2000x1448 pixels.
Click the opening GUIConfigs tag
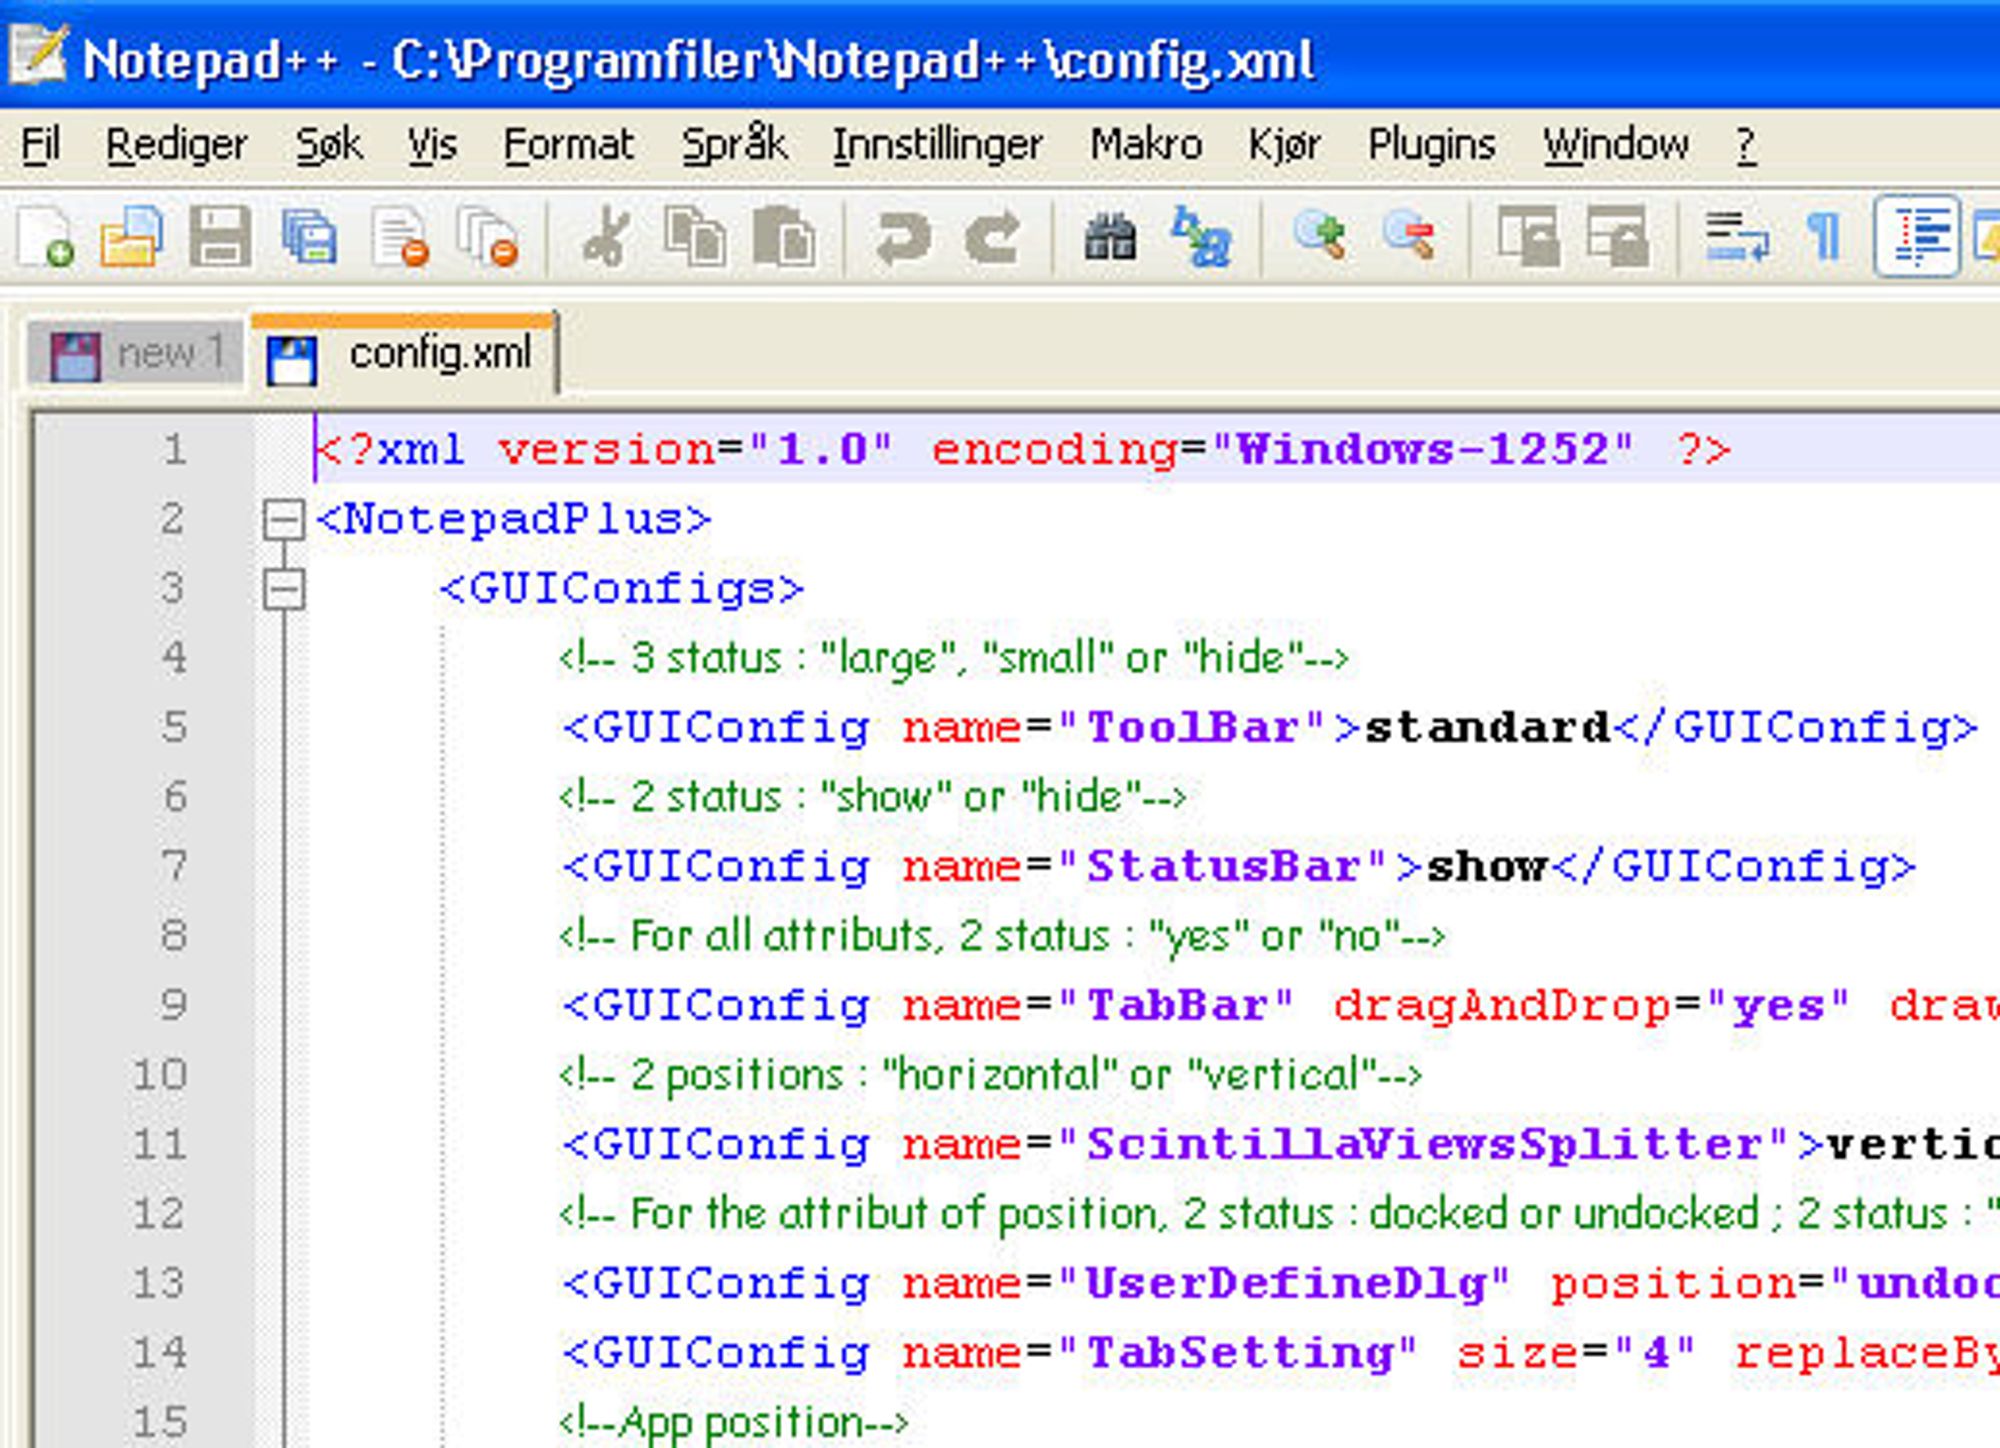pos(622,589)
